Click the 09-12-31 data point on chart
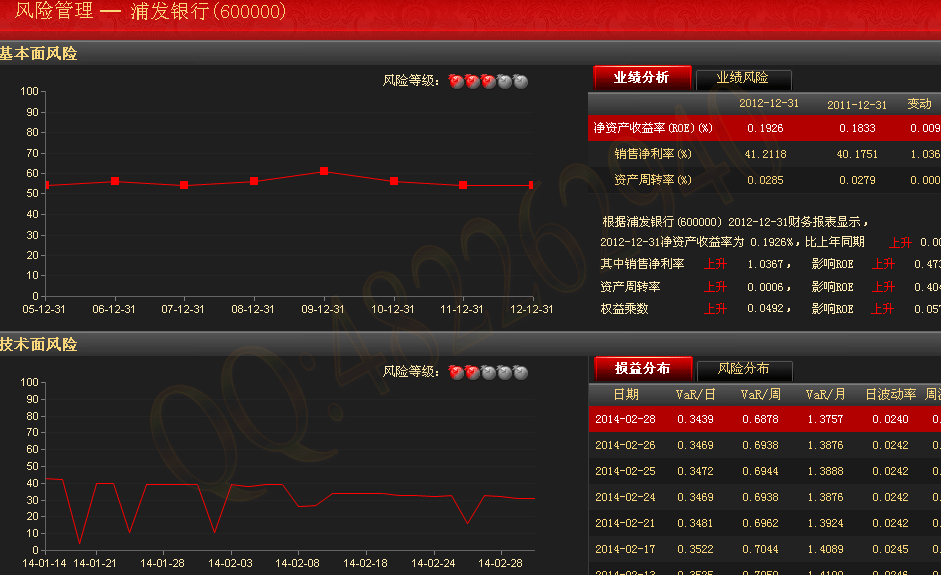 coord(324,171)
